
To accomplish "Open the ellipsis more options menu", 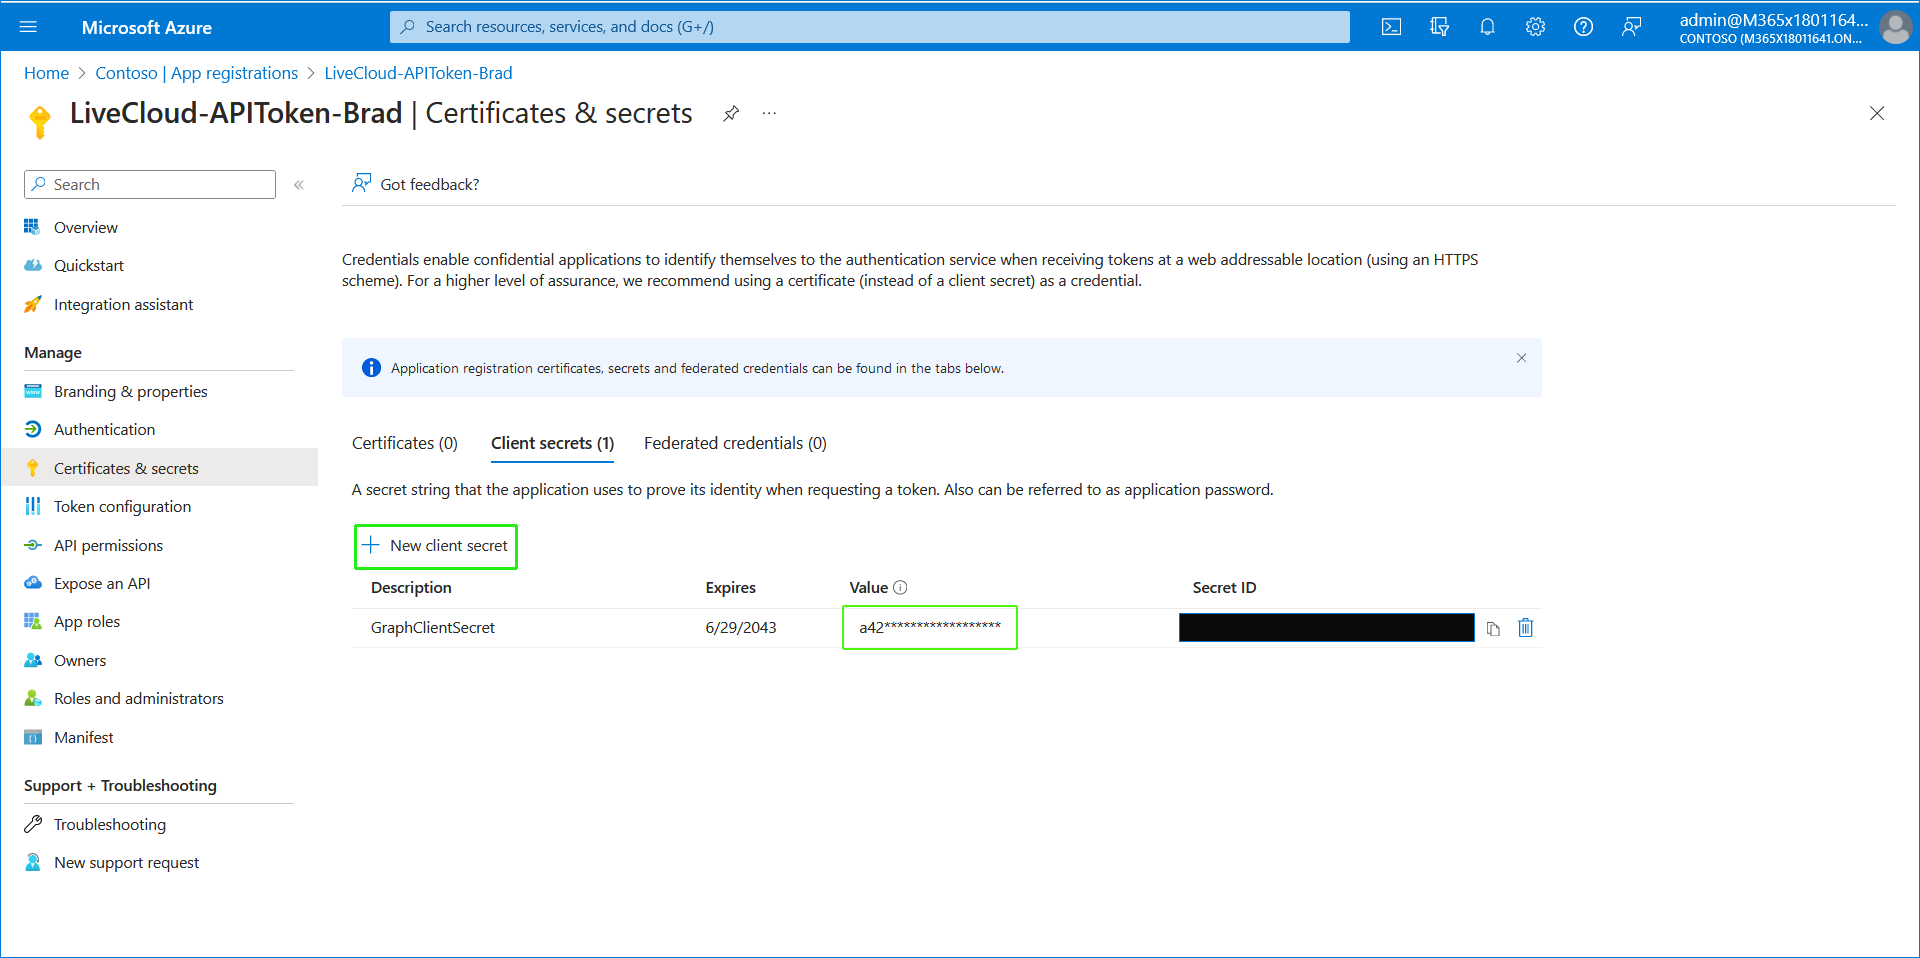I will pyautogui.click(x=769, y=113).
